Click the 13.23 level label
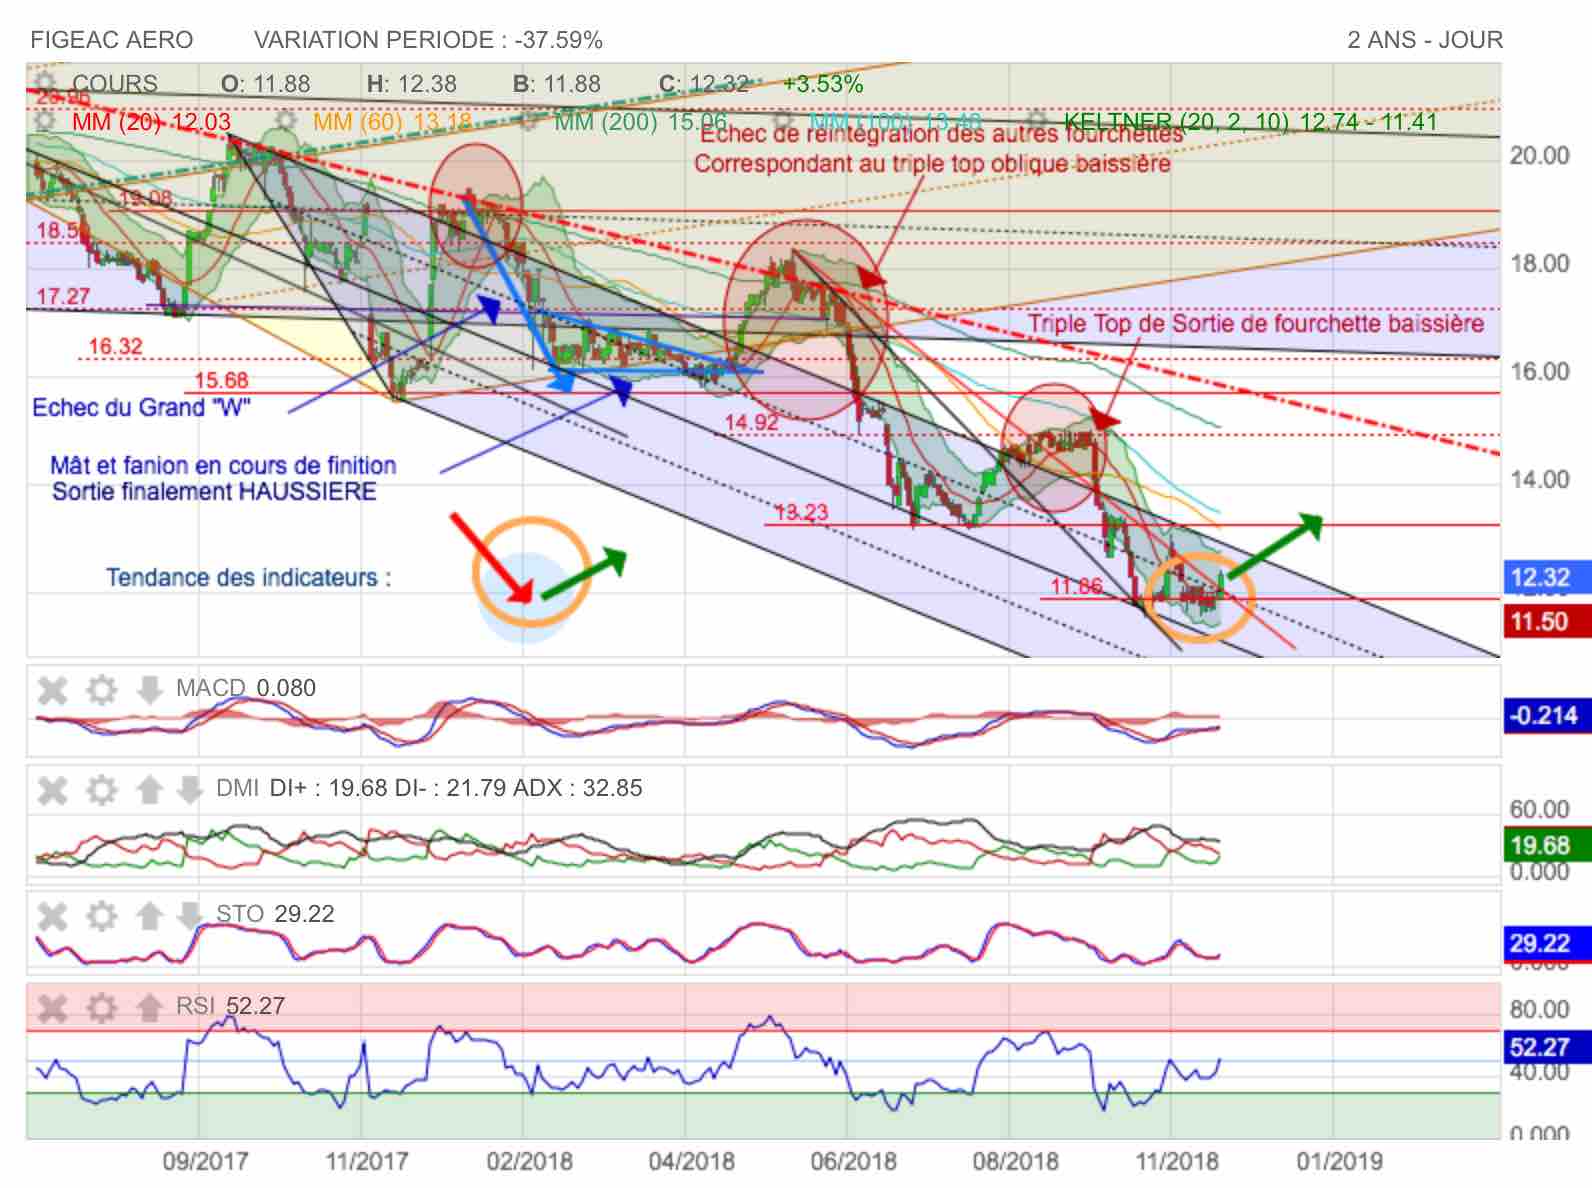This screenshot has height=1188, width=1592. [x=801, y=512]
